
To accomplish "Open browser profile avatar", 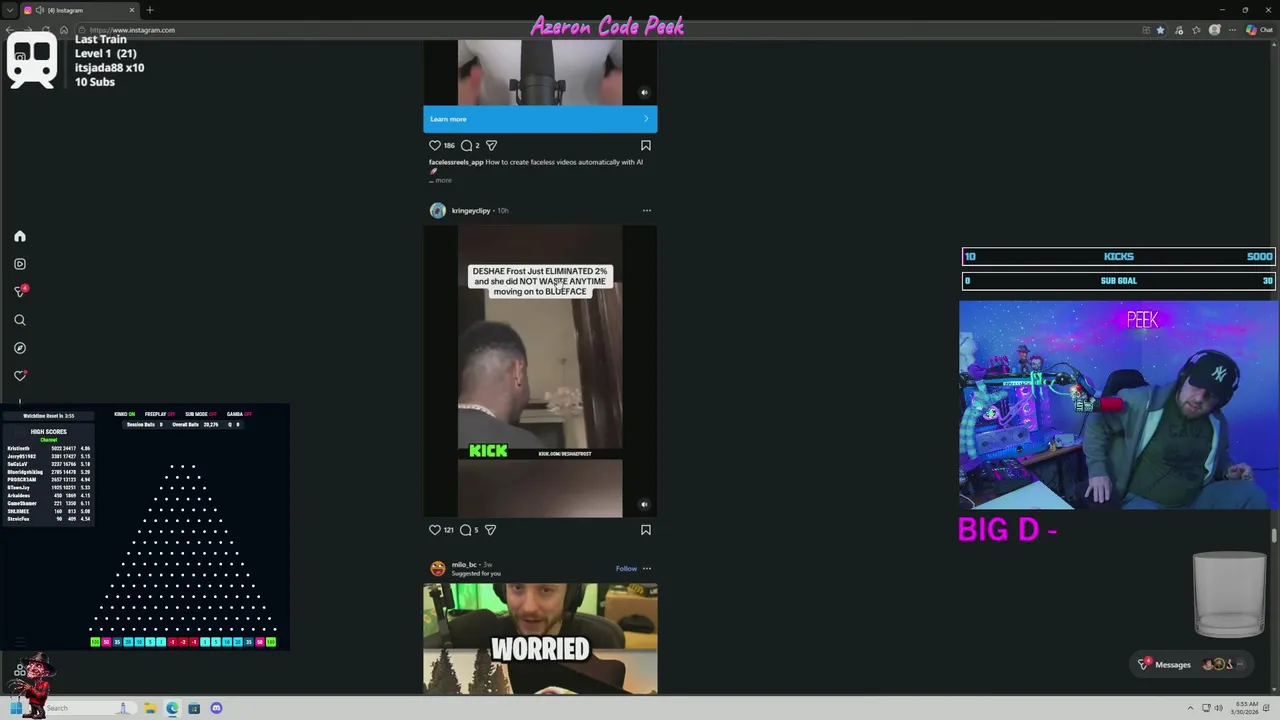I will tap(1215, 30).
